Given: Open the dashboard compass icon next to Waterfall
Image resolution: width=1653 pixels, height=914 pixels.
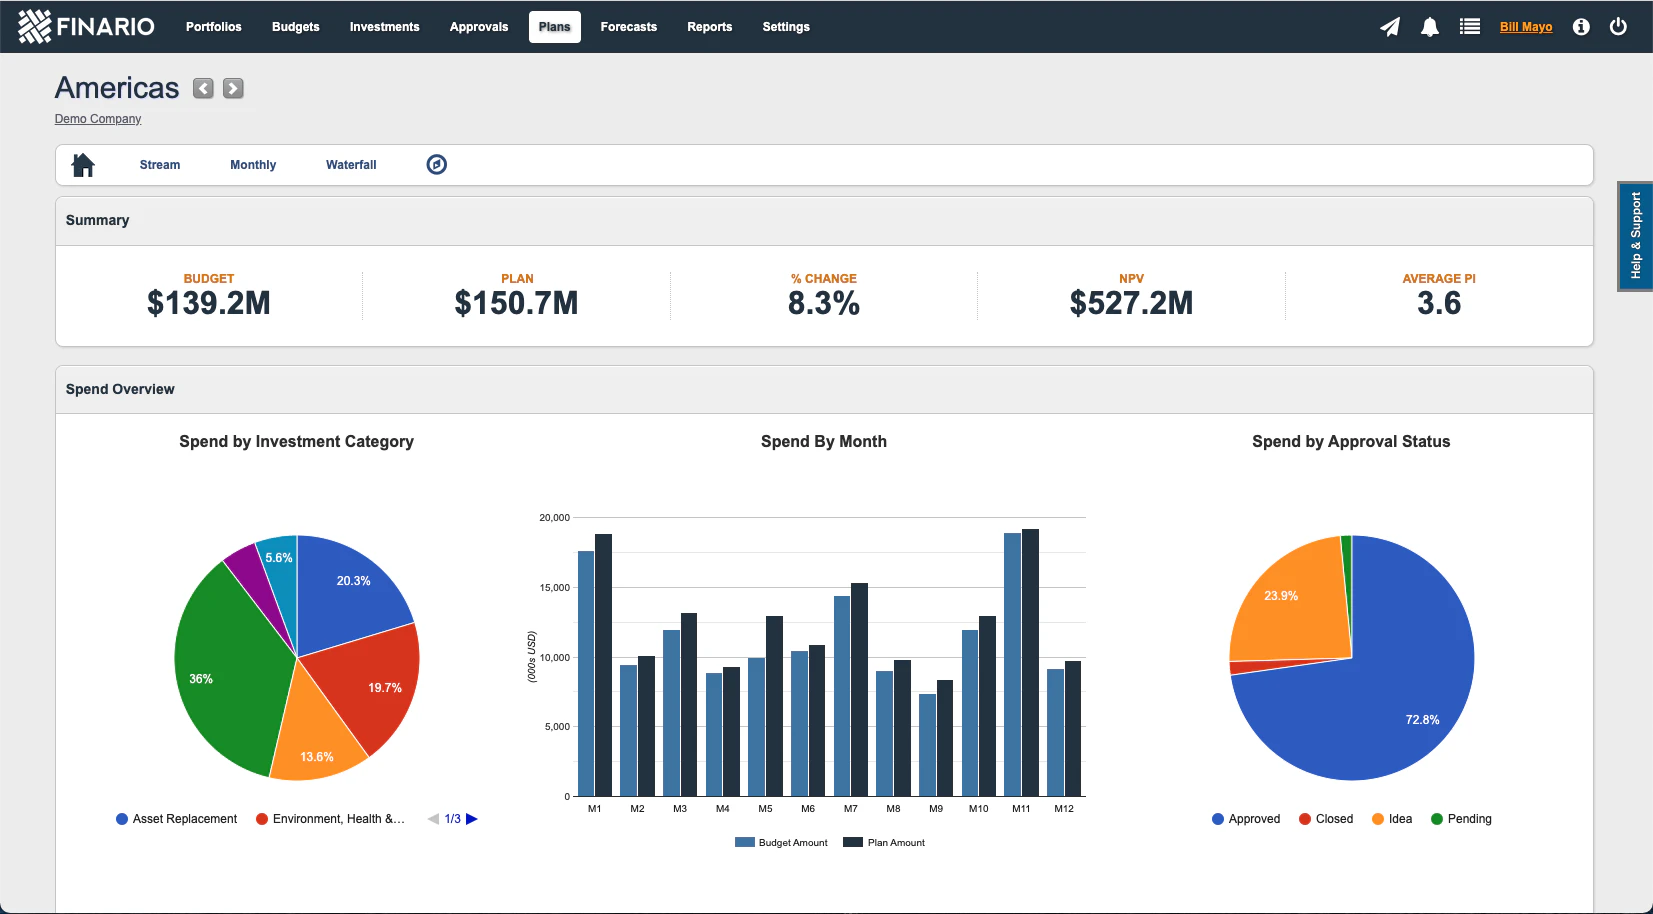Looking at the screenshot, I should pyautogui.click(x=436, y=164).
